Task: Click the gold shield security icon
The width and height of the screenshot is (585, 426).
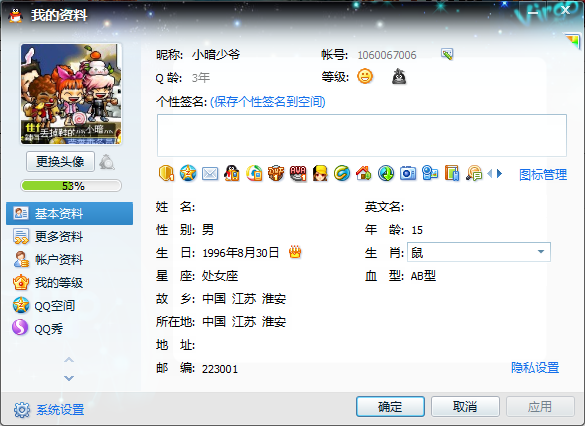Action: pos(166,173)
